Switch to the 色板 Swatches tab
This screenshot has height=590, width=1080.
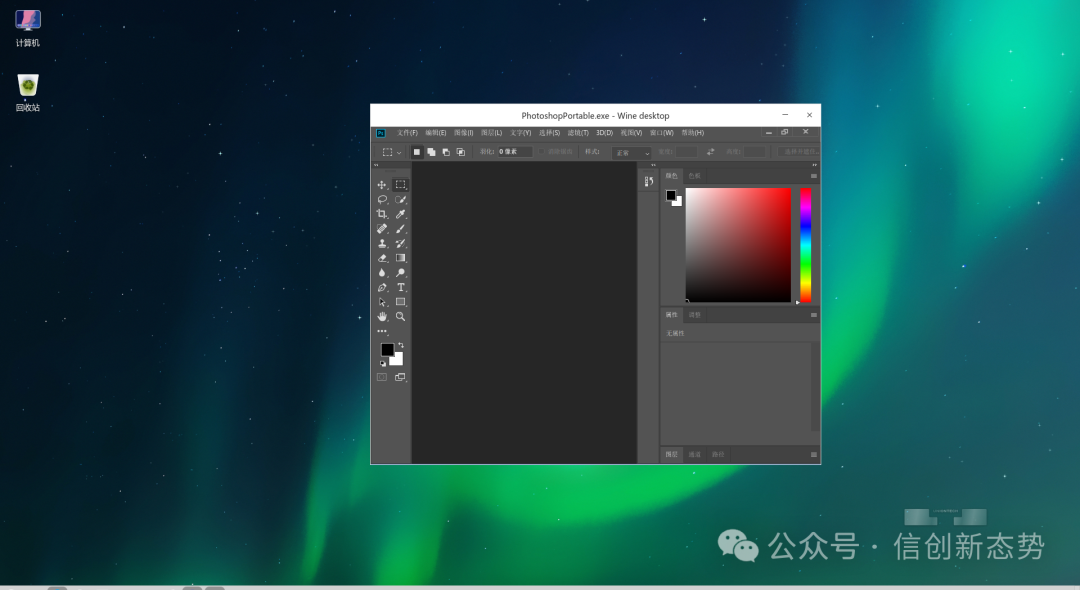click(x=694, y=176)
